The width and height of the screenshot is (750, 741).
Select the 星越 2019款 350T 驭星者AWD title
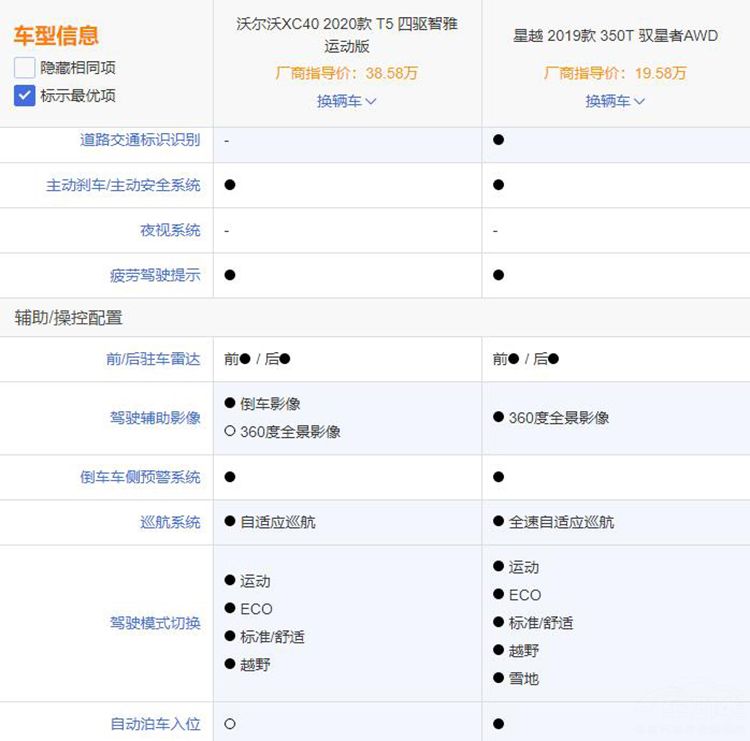tap(615, 35)
